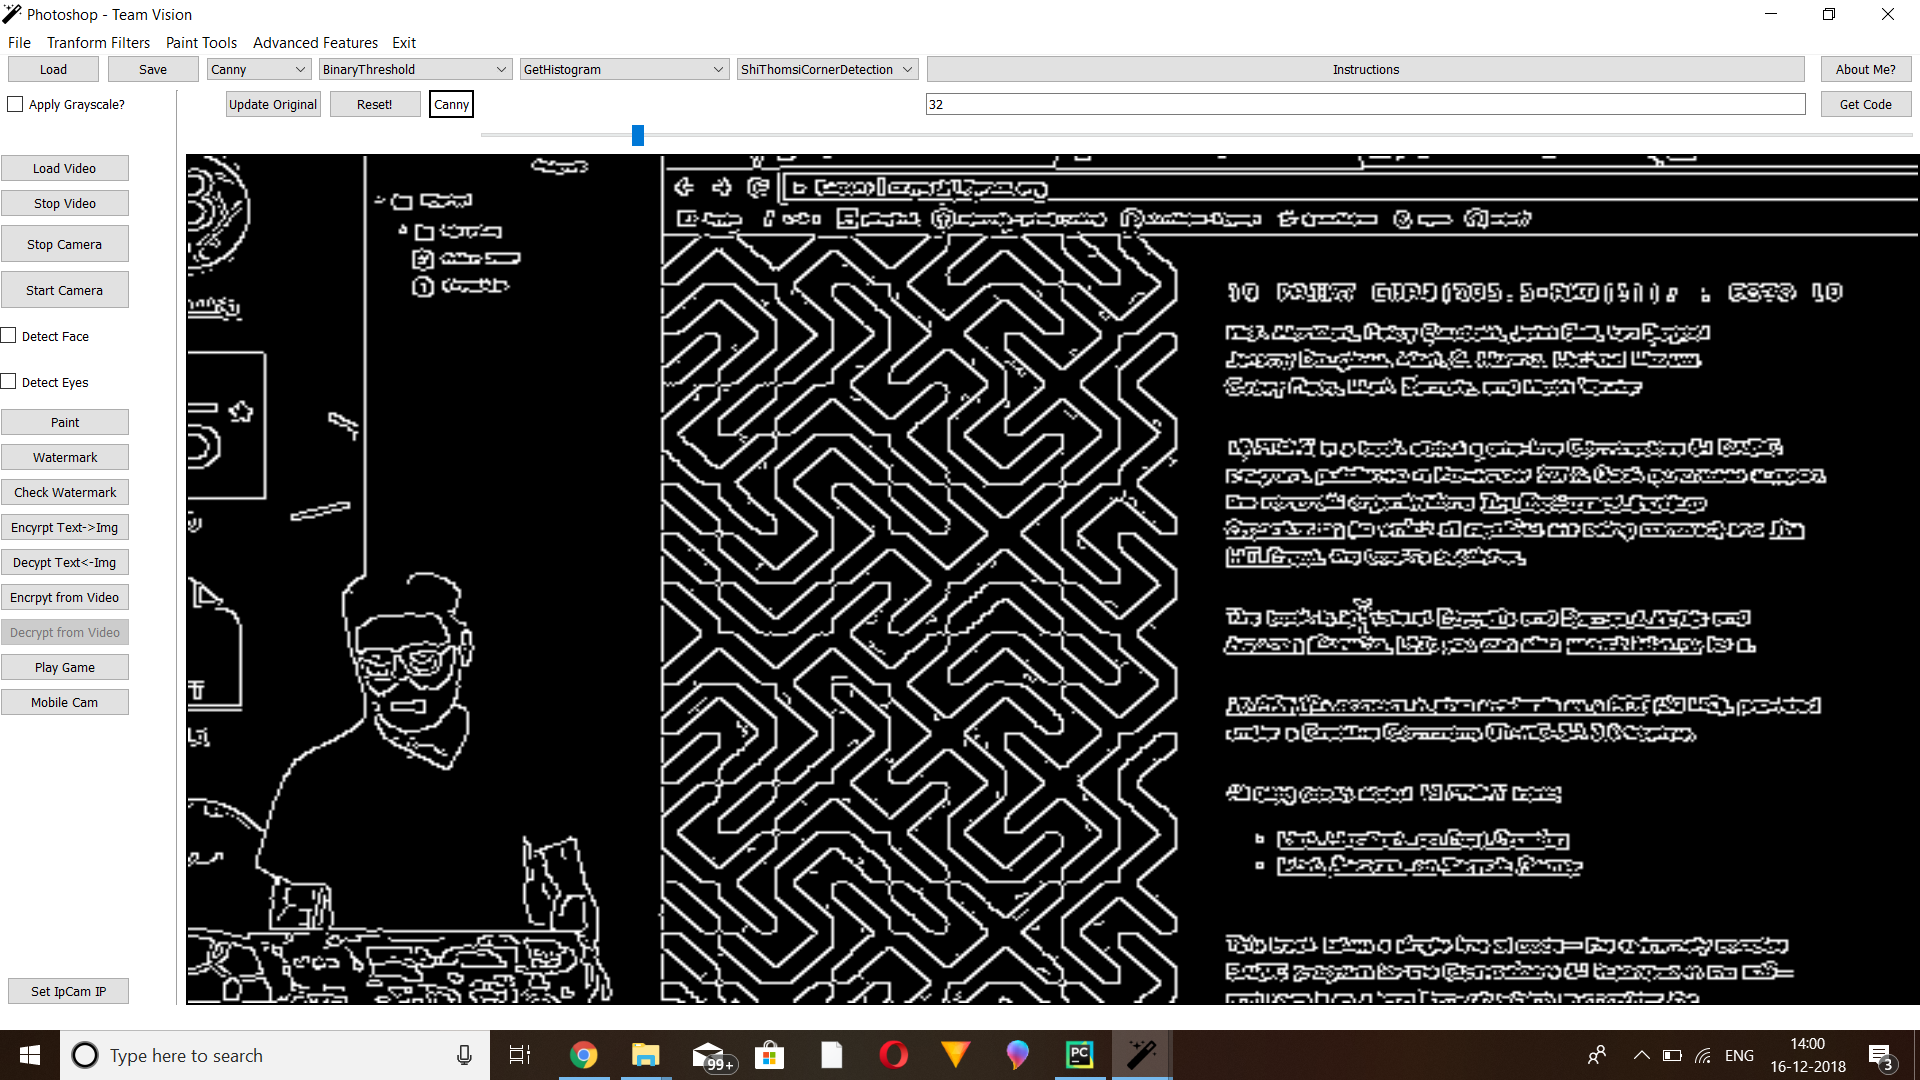Click the taskbar microphone search icon

[464, 1055]
